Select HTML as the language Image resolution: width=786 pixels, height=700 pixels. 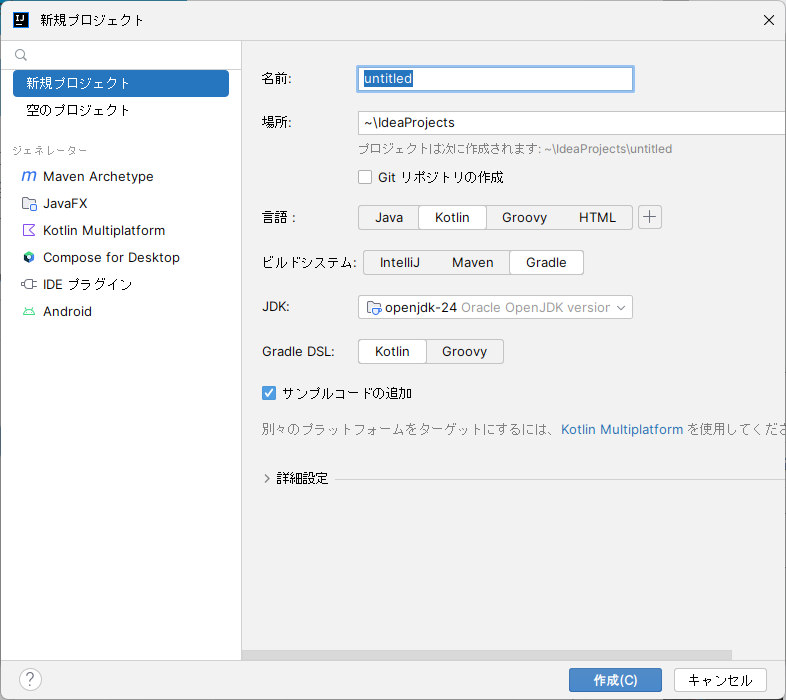pyautogui.click(x=597, y=218)
